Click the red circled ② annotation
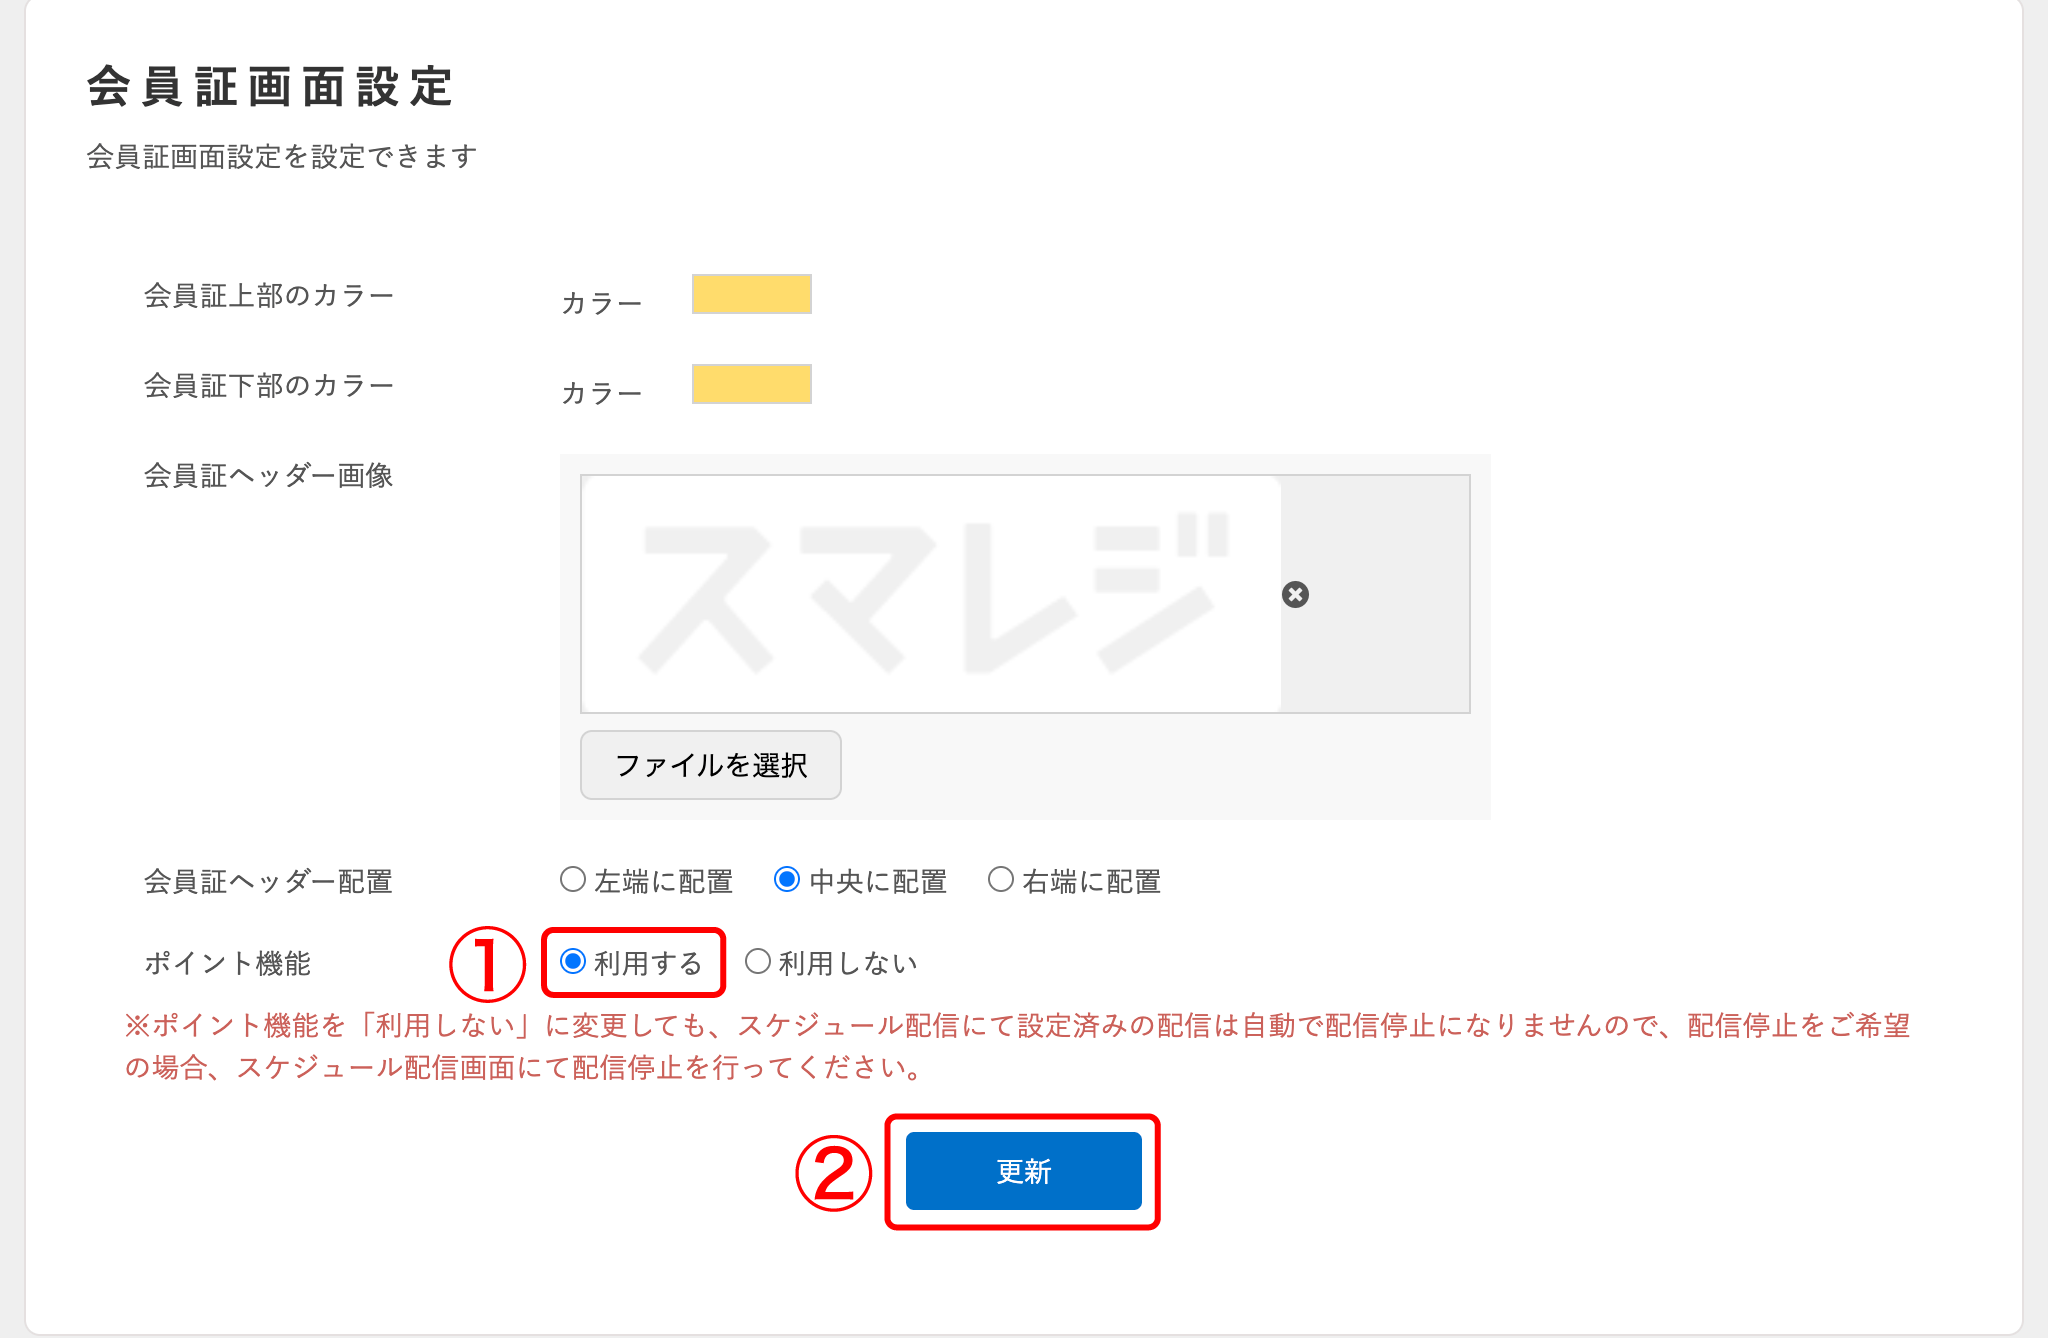Viewport: 2048px width, 1338px height. tap(836, 1172)
